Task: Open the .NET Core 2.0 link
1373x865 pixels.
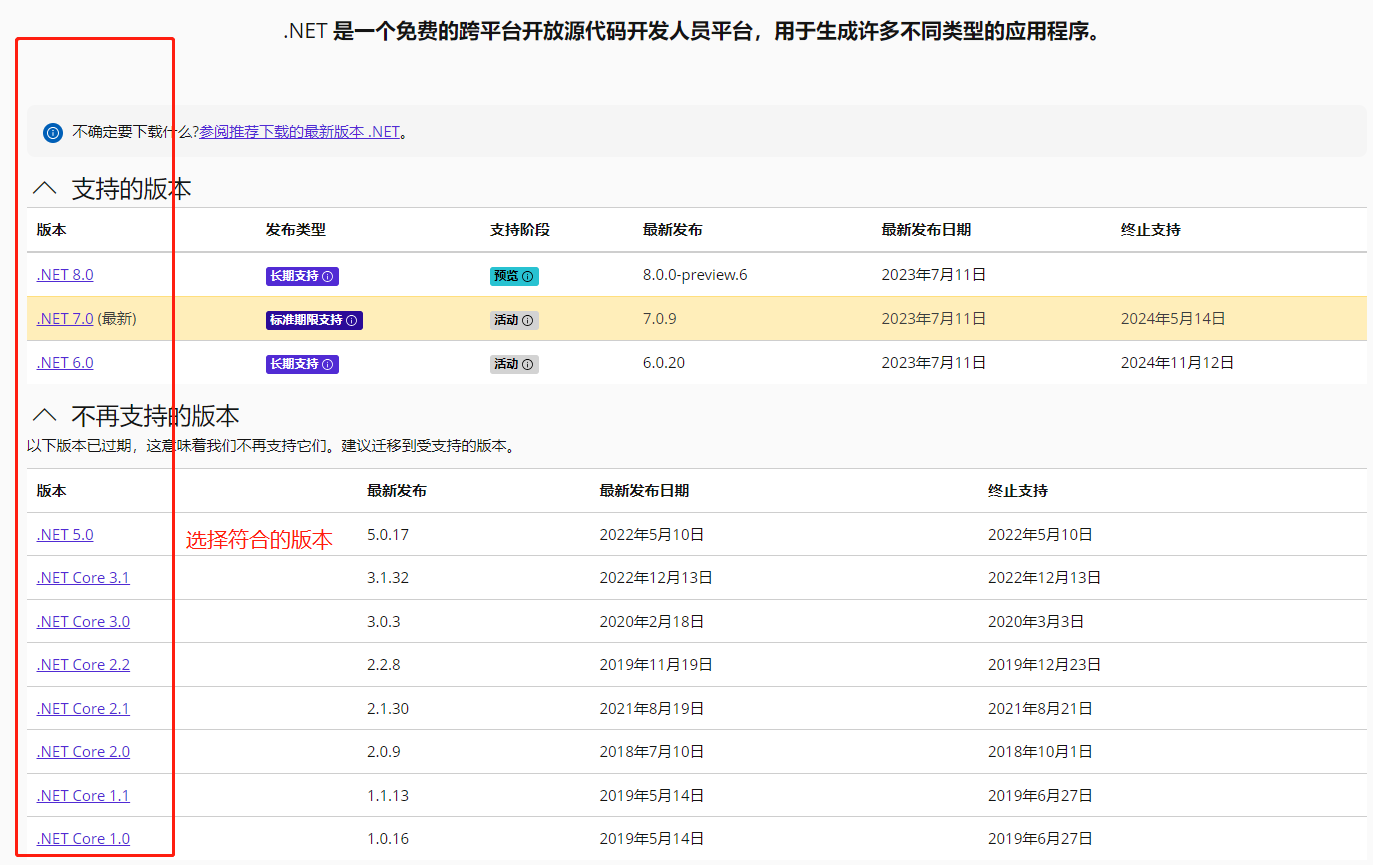Action: point(83,752)
